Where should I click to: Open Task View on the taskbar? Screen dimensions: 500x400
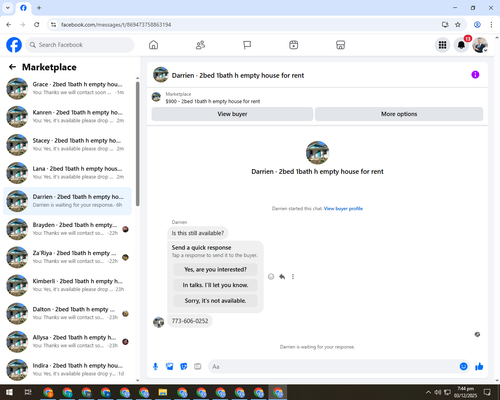pyautogui.click(x=28, y=392)
